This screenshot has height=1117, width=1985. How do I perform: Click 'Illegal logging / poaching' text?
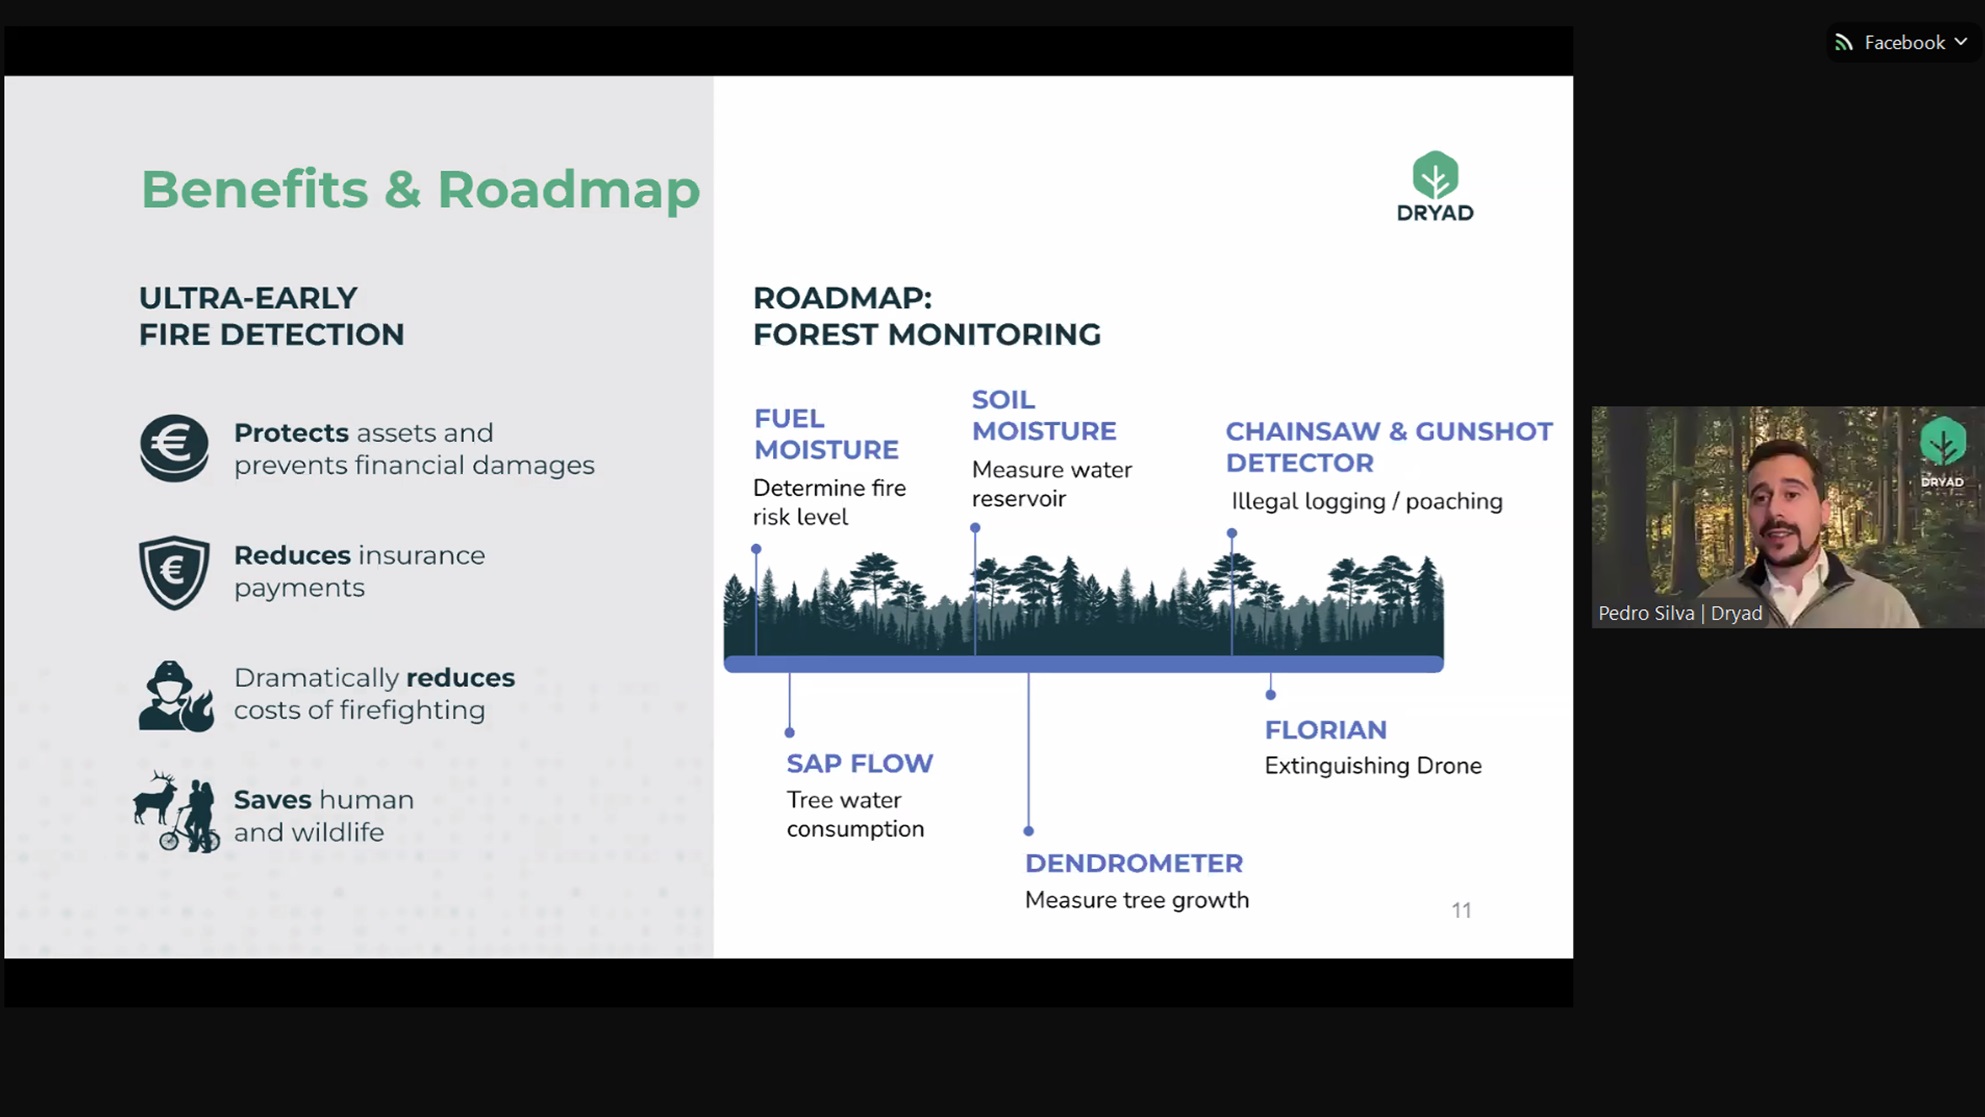point(1367,501)
